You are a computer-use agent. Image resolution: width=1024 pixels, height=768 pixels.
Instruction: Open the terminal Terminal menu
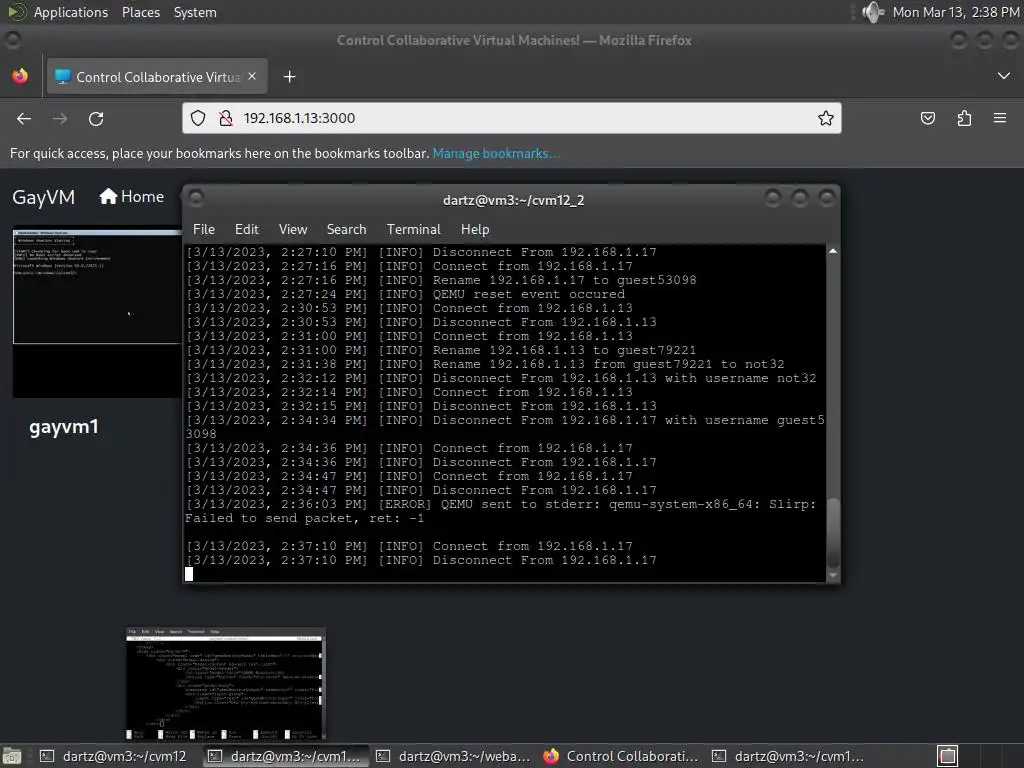coord(413,229)
